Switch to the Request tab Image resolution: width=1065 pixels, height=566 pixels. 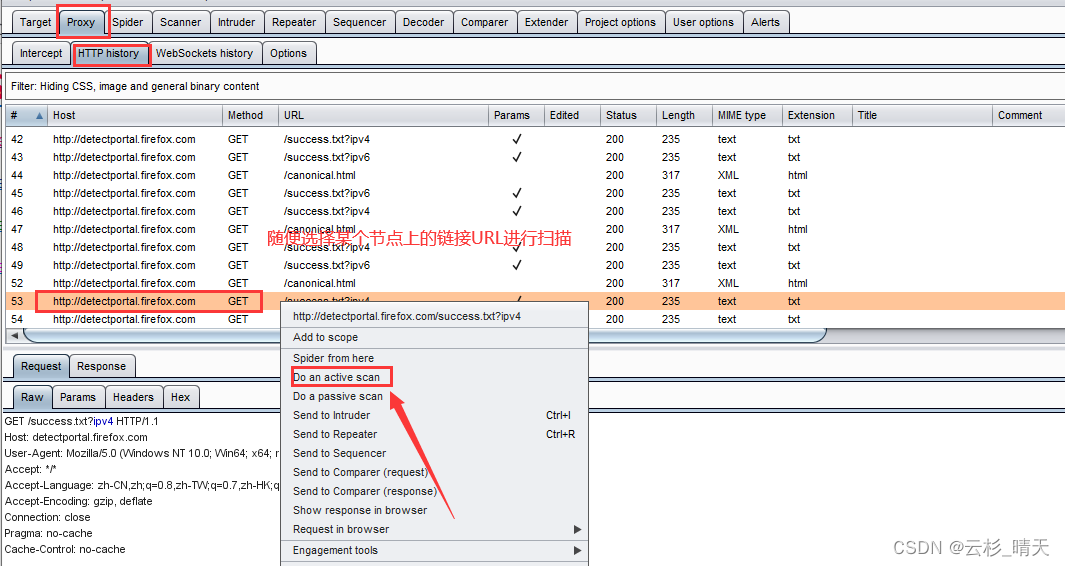(41, 366)
